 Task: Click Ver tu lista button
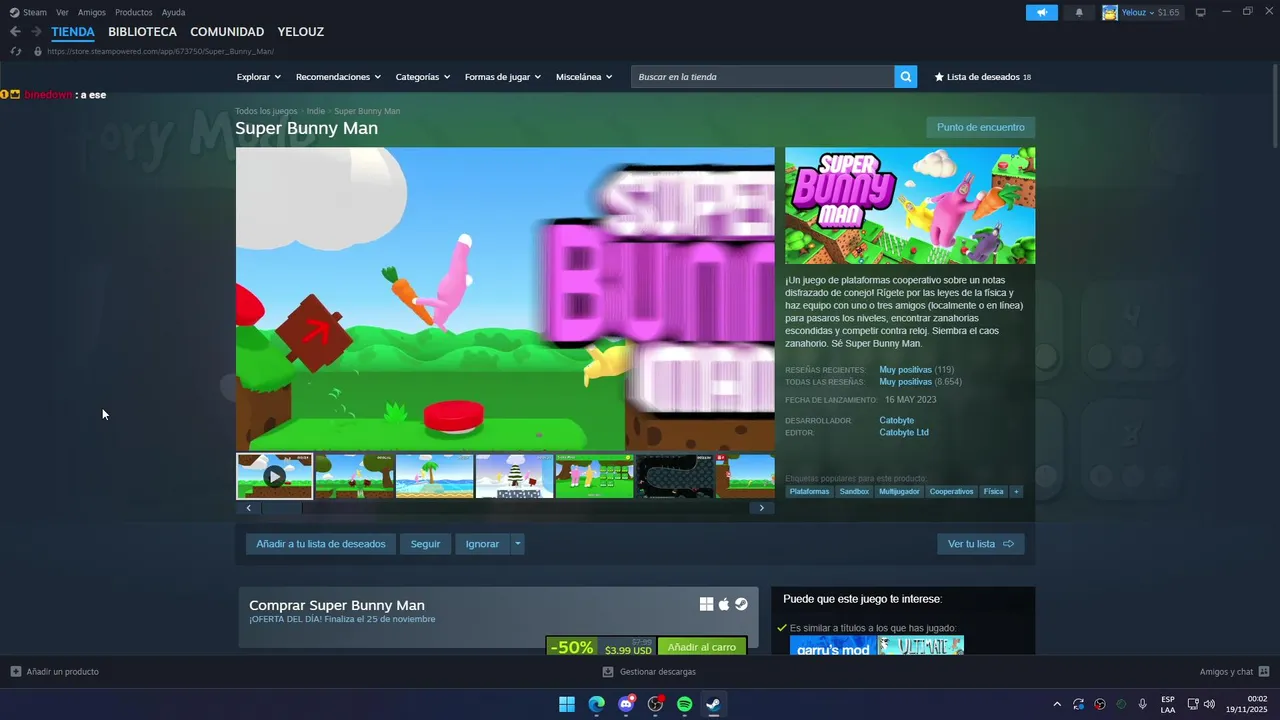[980, 544]
